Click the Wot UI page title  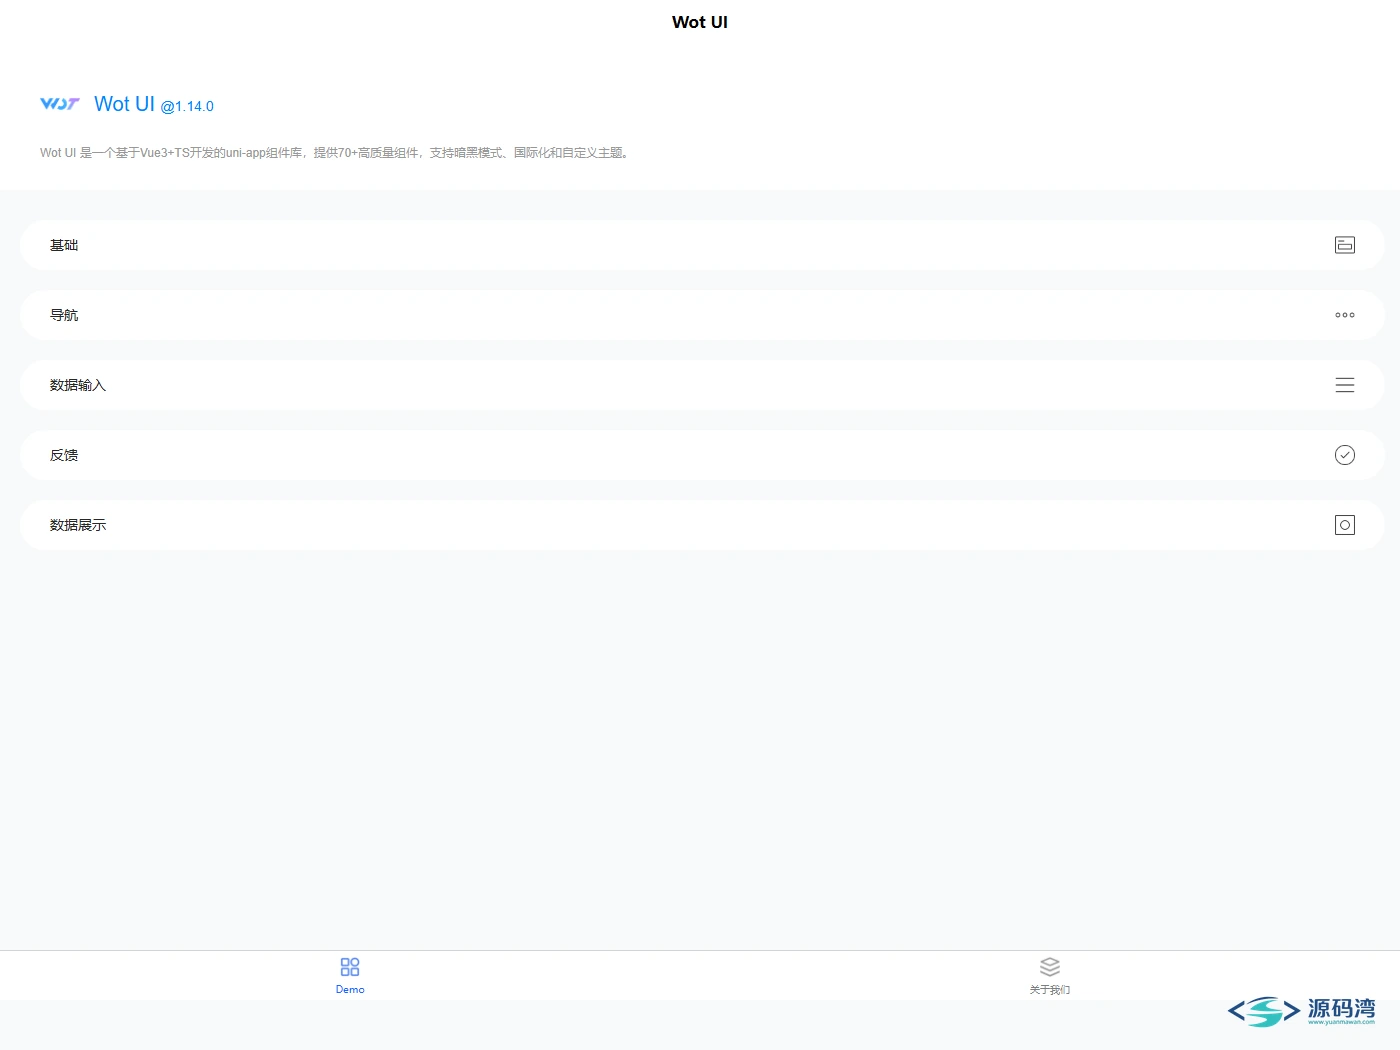pos(700,22)
